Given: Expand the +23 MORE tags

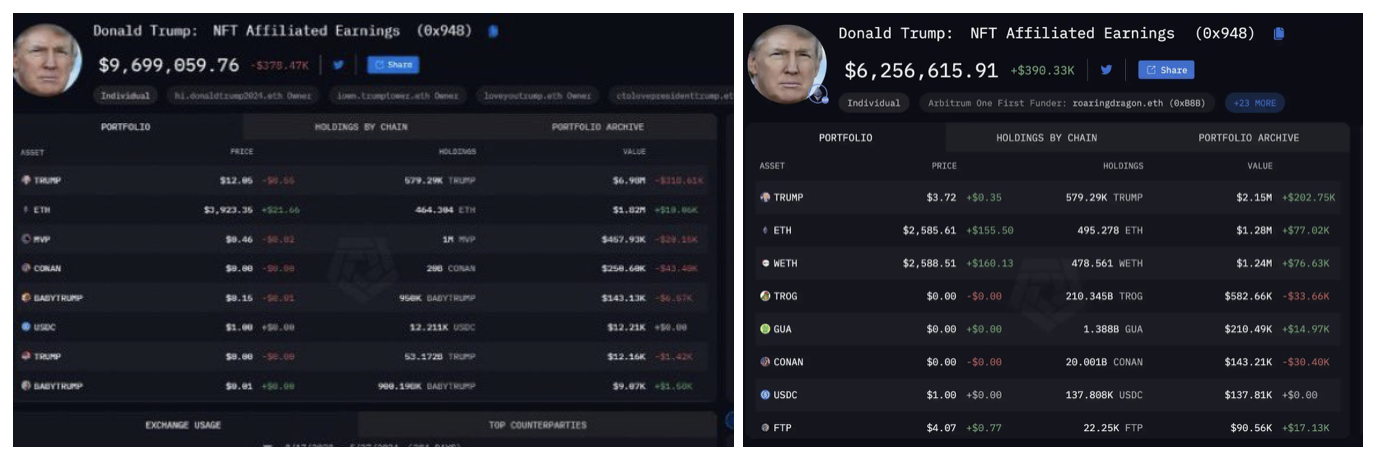Looking at the screenshot, I should [x=1254, y=103].
